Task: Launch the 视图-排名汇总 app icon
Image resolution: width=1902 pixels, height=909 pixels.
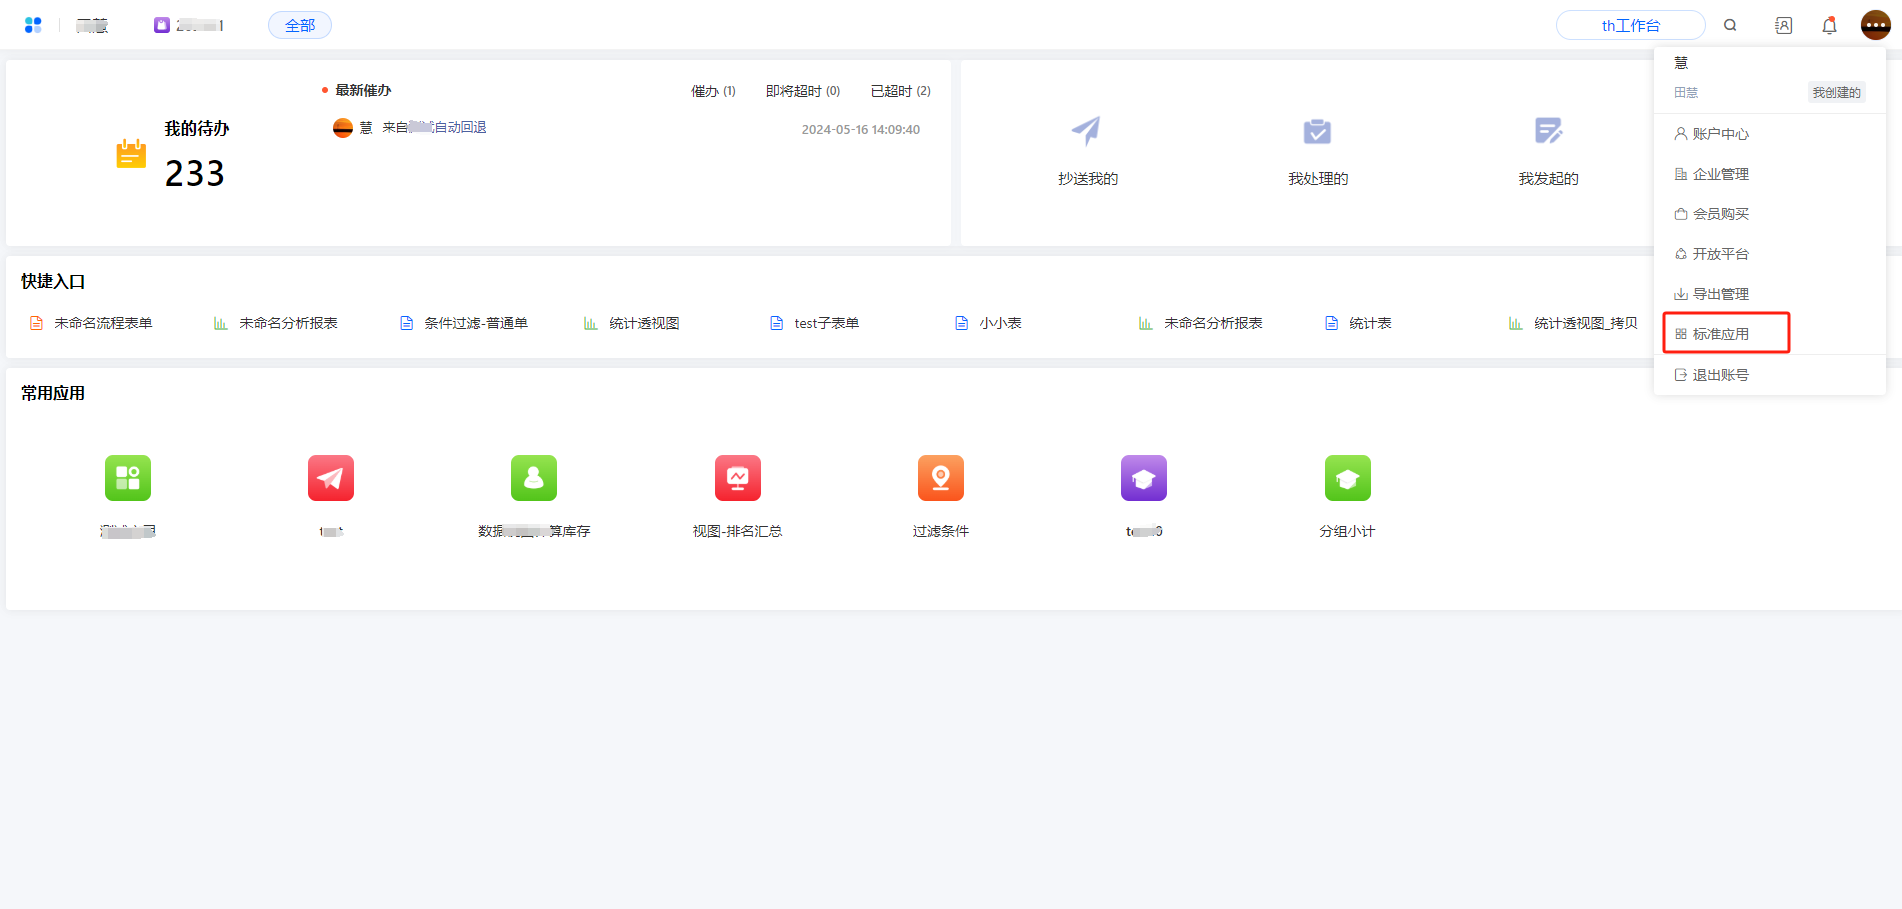Action: (737, 478)
